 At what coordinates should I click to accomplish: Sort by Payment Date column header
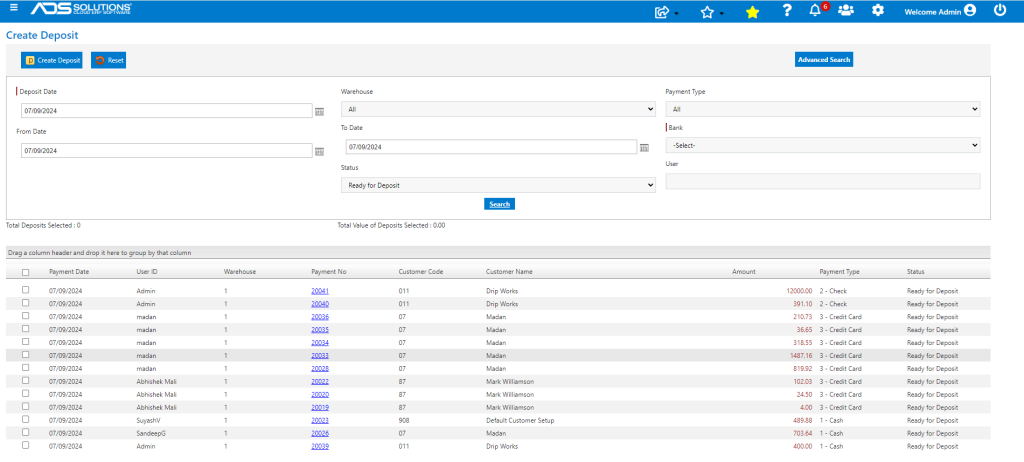[69, 272]
